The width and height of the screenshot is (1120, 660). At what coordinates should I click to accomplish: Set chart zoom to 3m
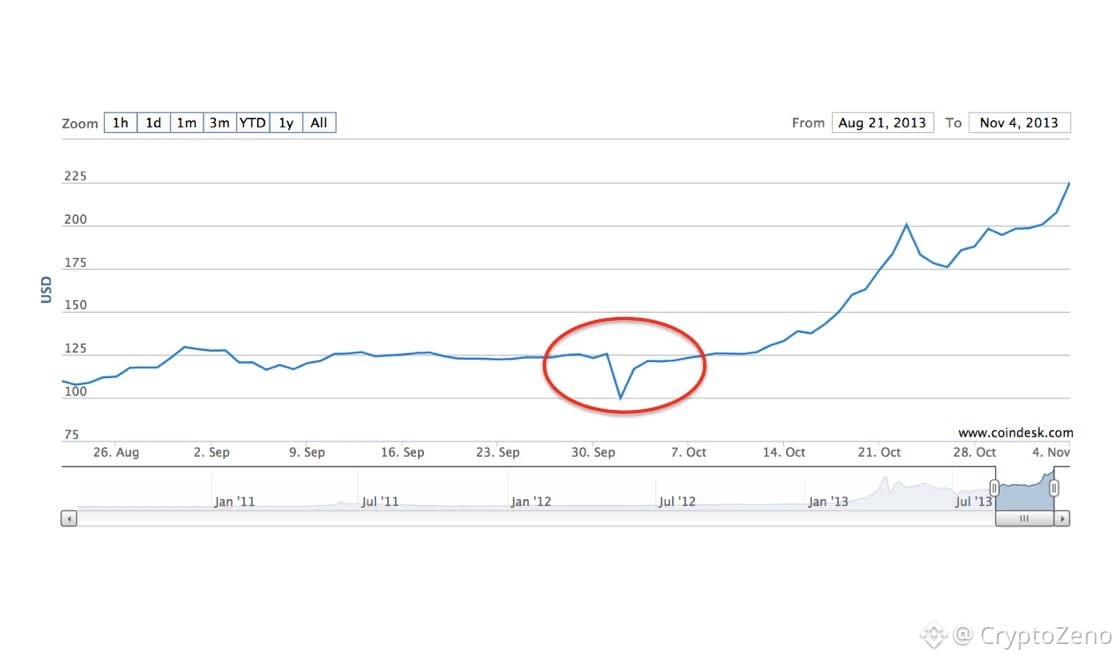pos(220,123)
